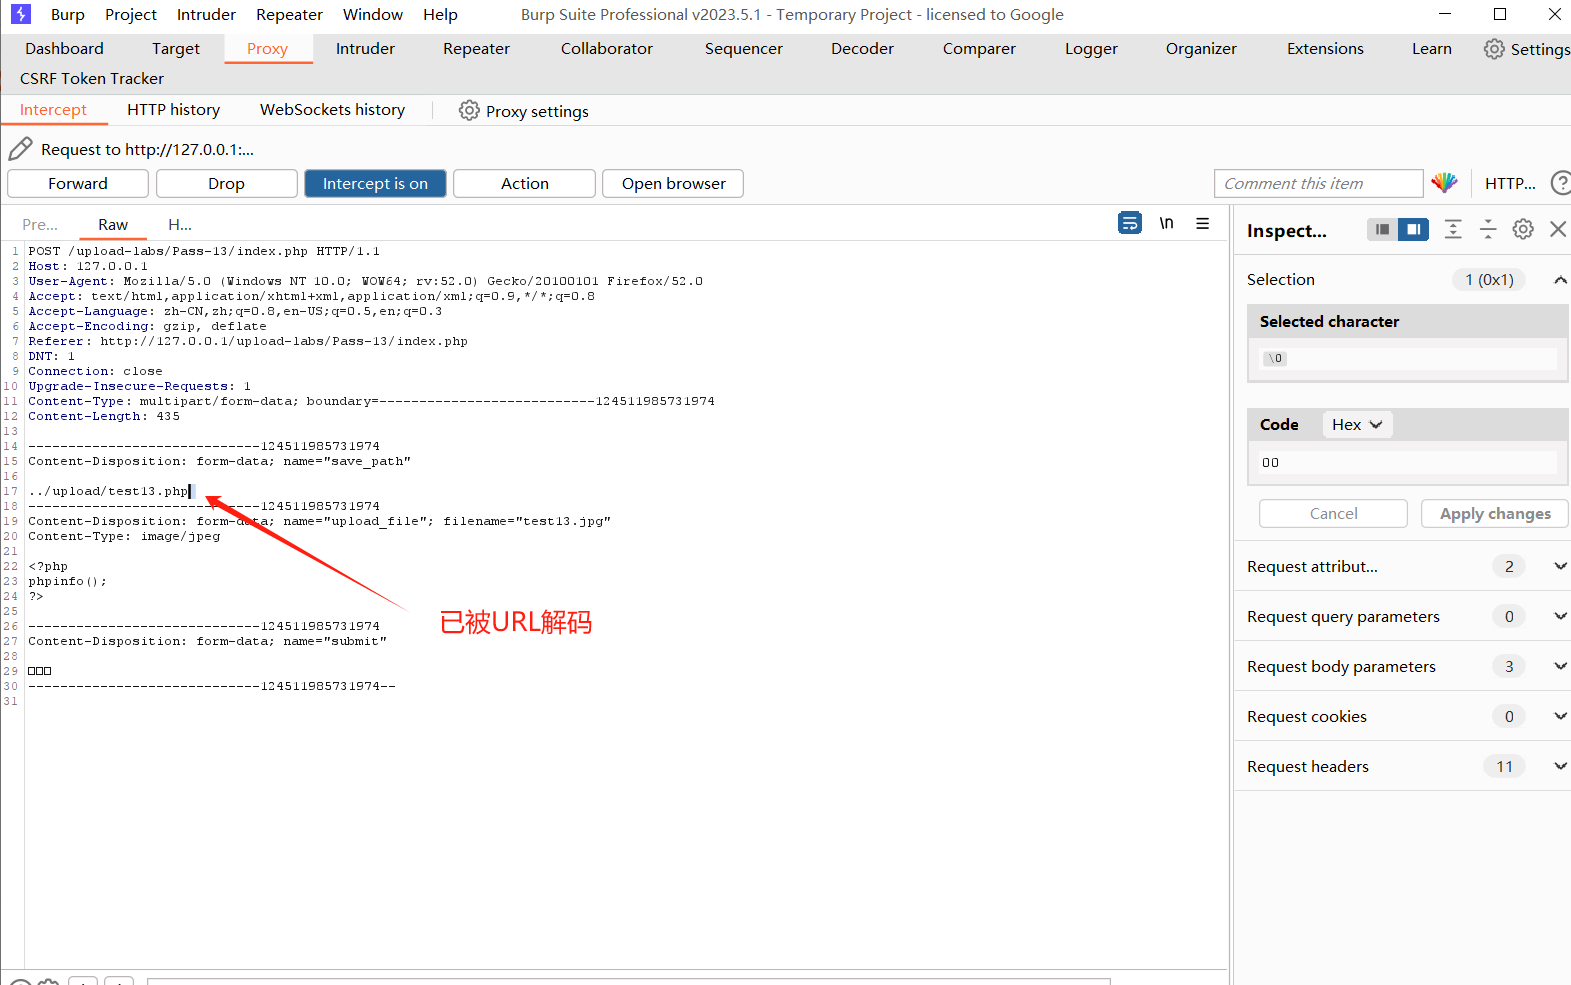Open the Decoder tab

coord(862,49)
